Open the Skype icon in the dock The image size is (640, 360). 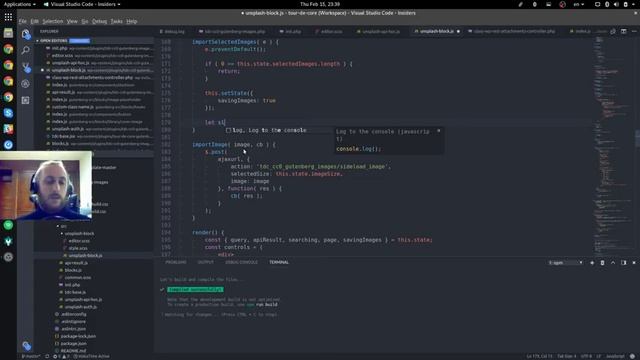(x=8, y=113)
